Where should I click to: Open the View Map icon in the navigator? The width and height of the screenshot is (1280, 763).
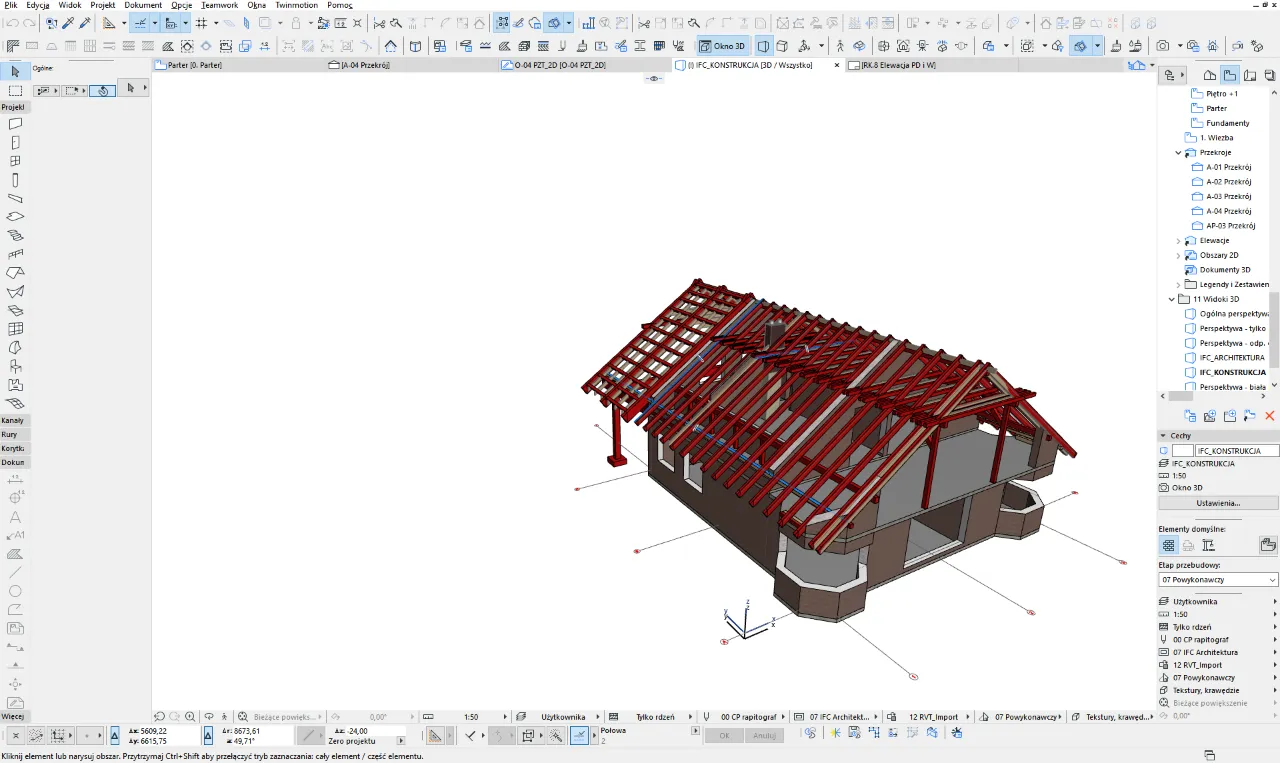click(1230, 75)
